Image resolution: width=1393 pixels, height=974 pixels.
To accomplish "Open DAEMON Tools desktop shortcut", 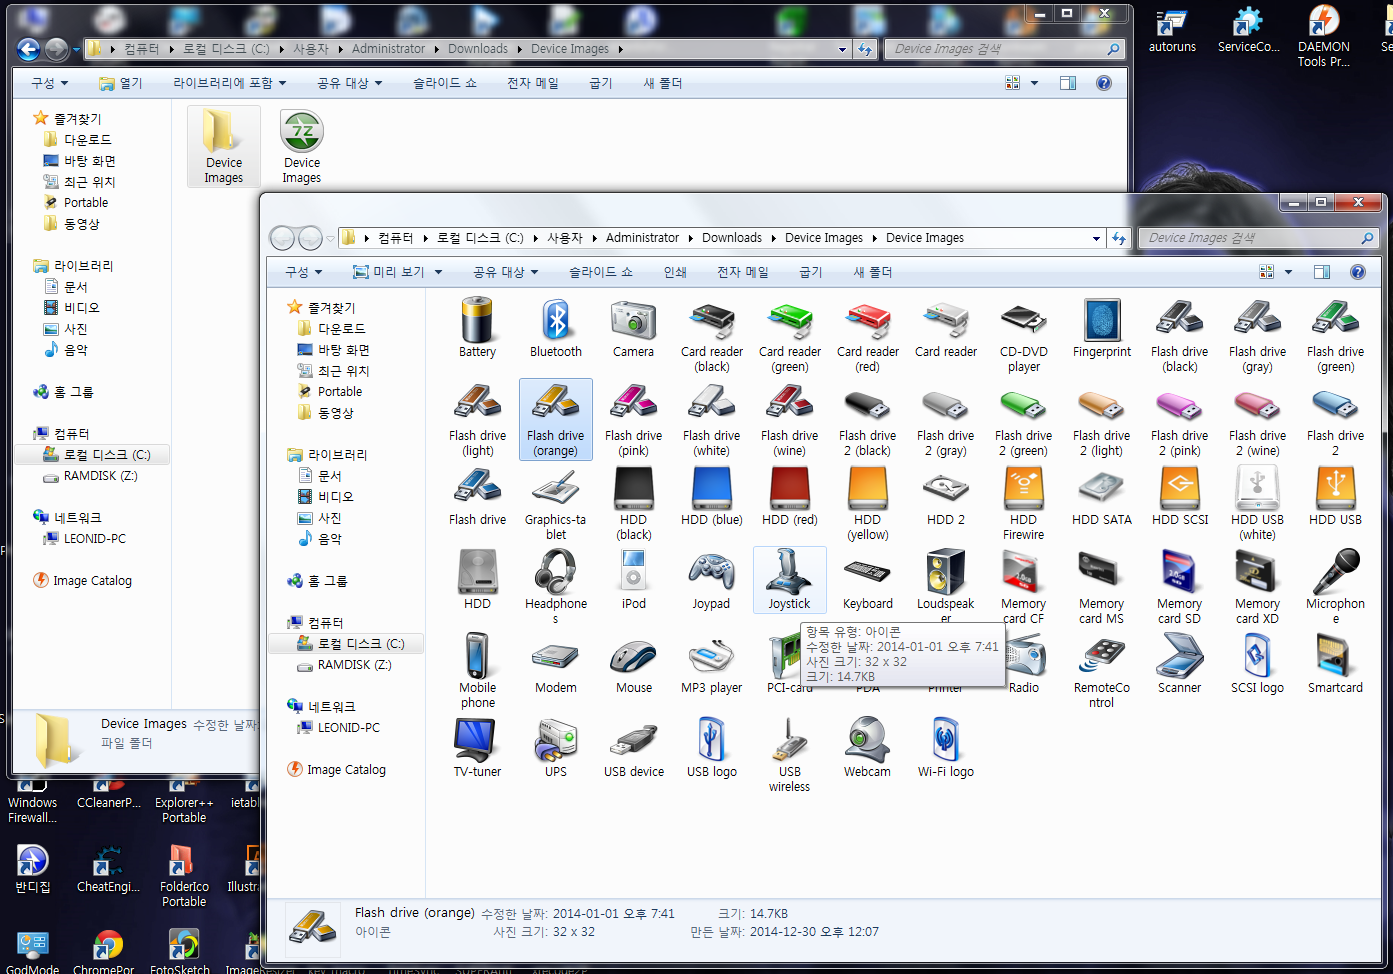I will tap(1324, 36).
